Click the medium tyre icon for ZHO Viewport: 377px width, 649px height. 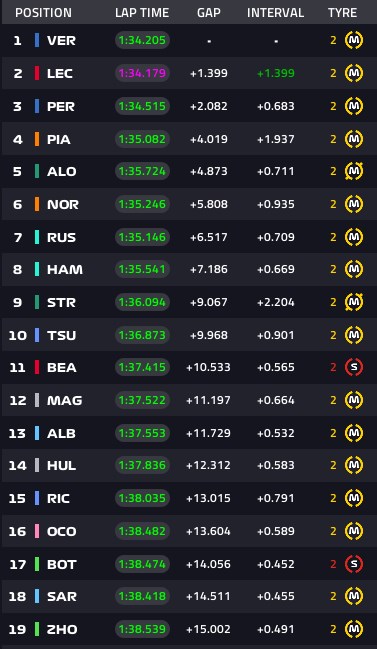point(354,629)
